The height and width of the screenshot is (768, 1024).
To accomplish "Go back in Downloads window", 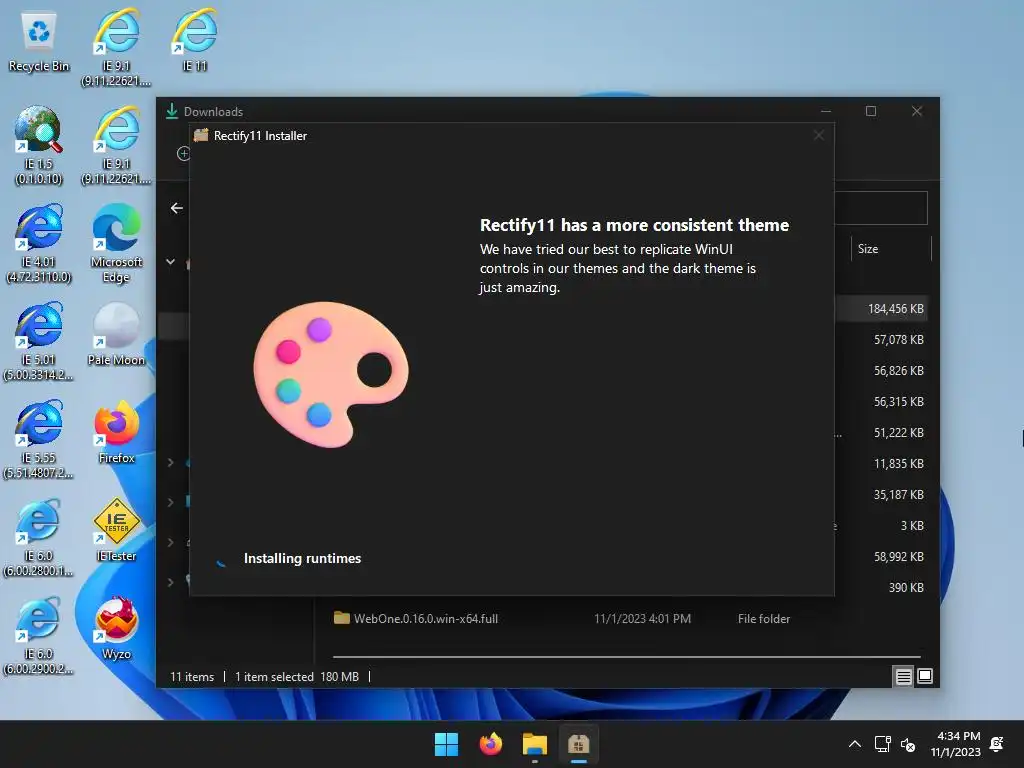I will click(x=176, y=208).
